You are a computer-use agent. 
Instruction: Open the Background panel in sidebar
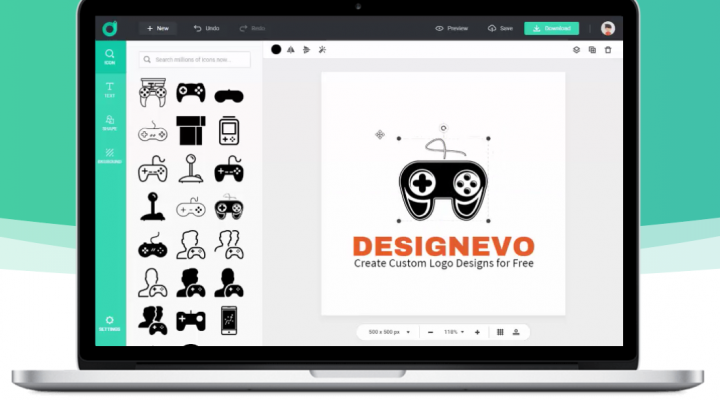point(110,155)
